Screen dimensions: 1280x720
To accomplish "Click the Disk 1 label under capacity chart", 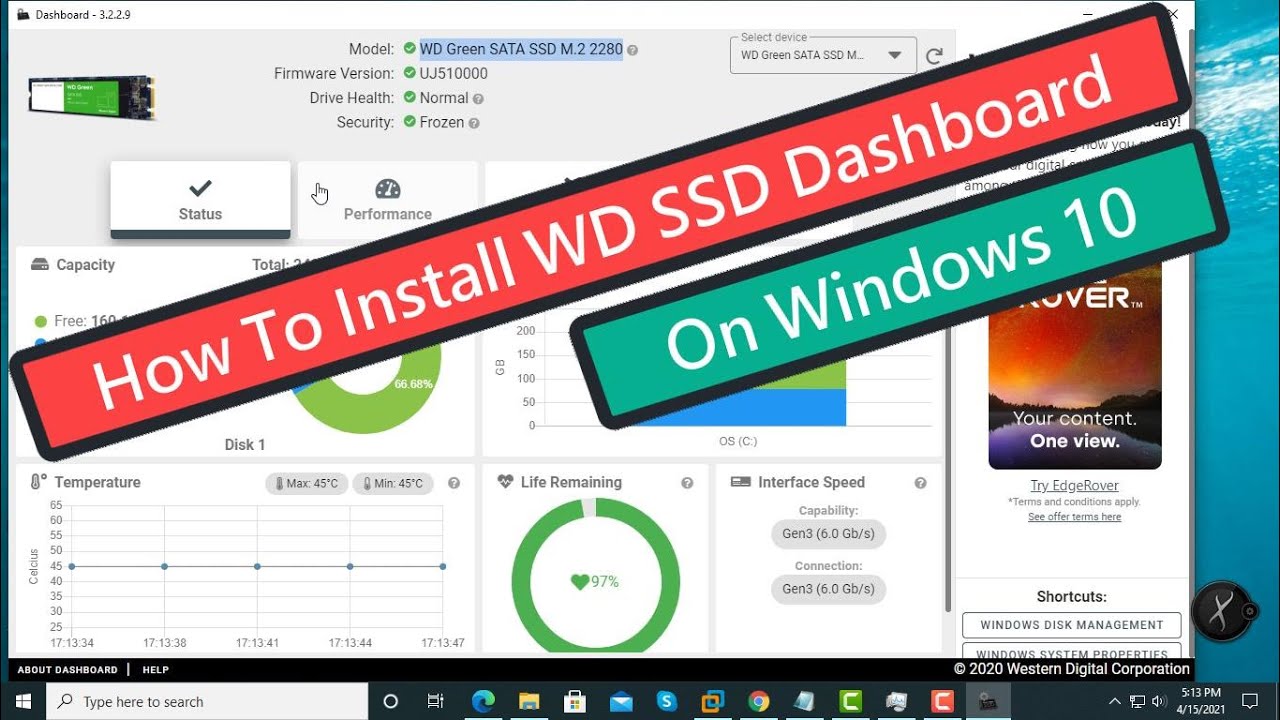I will point(245,445).
